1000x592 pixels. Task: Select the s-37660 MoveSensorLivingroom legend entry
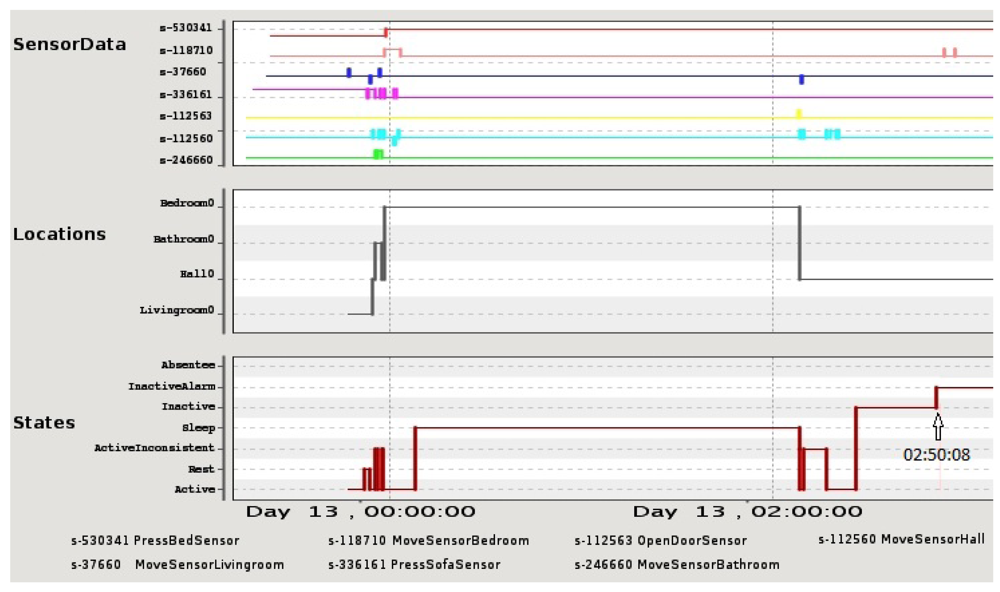[177, 565]
